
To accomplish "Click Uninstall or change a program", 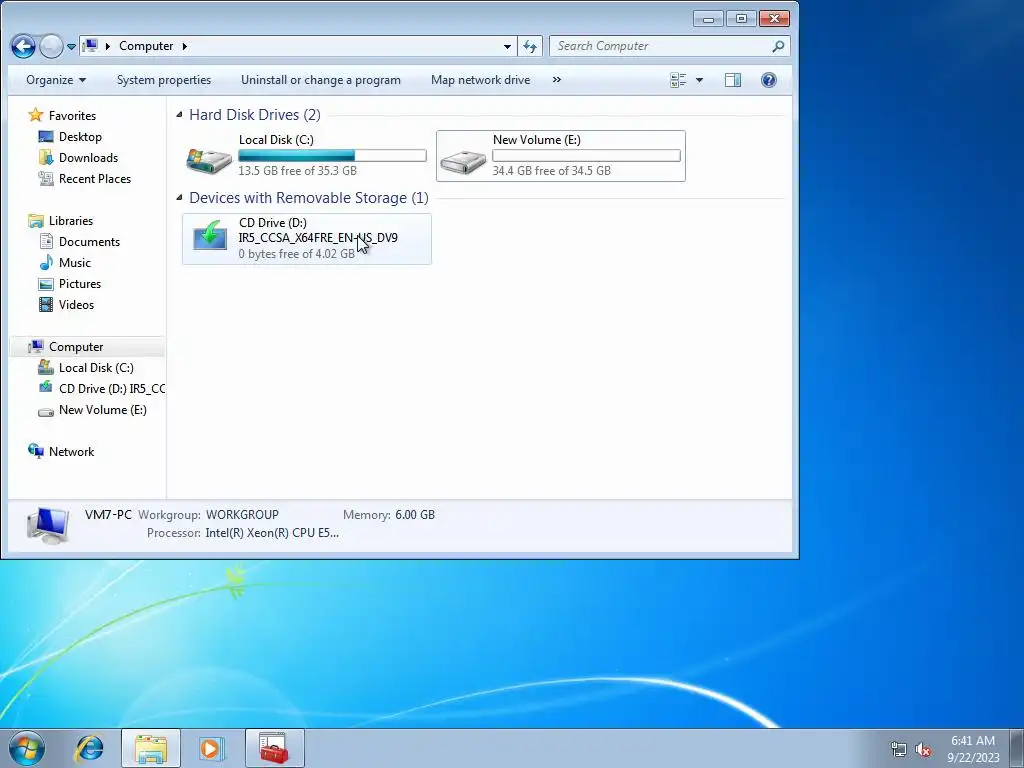I will tap(321, 80).
